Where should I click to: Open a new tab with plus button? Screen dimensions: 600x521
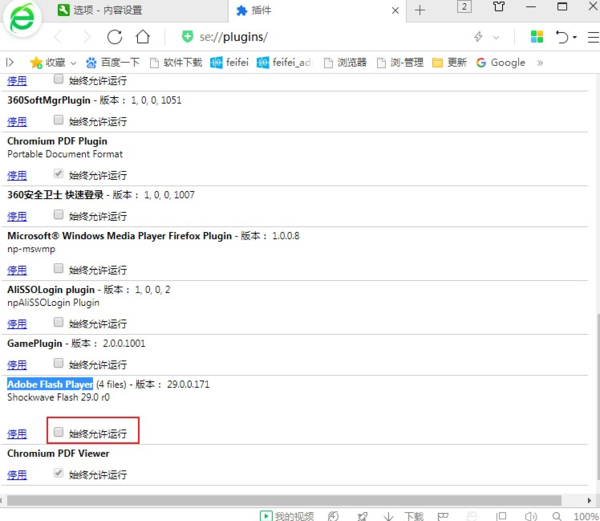point(419,10)
